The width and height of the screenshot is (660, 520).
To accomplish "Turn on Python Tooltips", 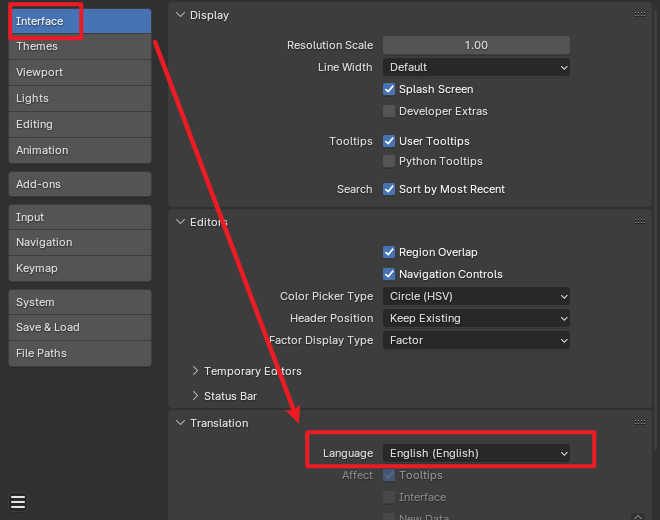I will pos(390,161).
